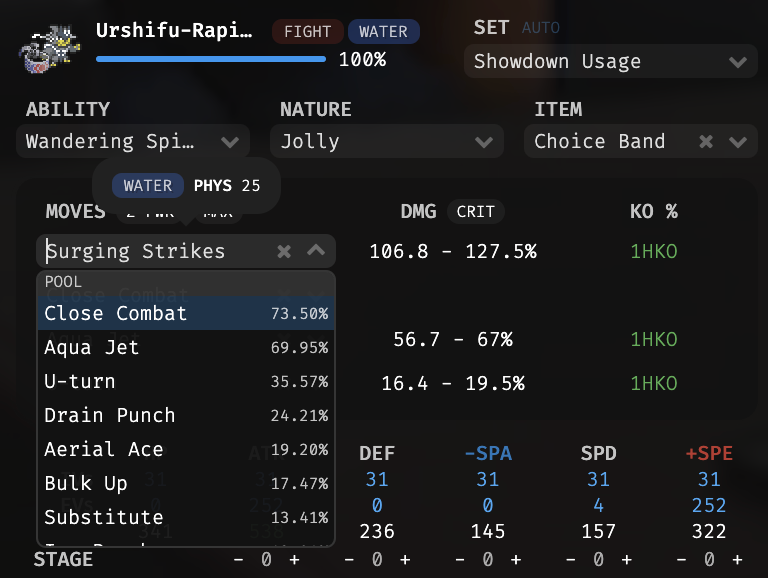Toggle the CRIT damage button
Image resolution: width=768 pixels, height=578 pixels.
tap(476, 212)
